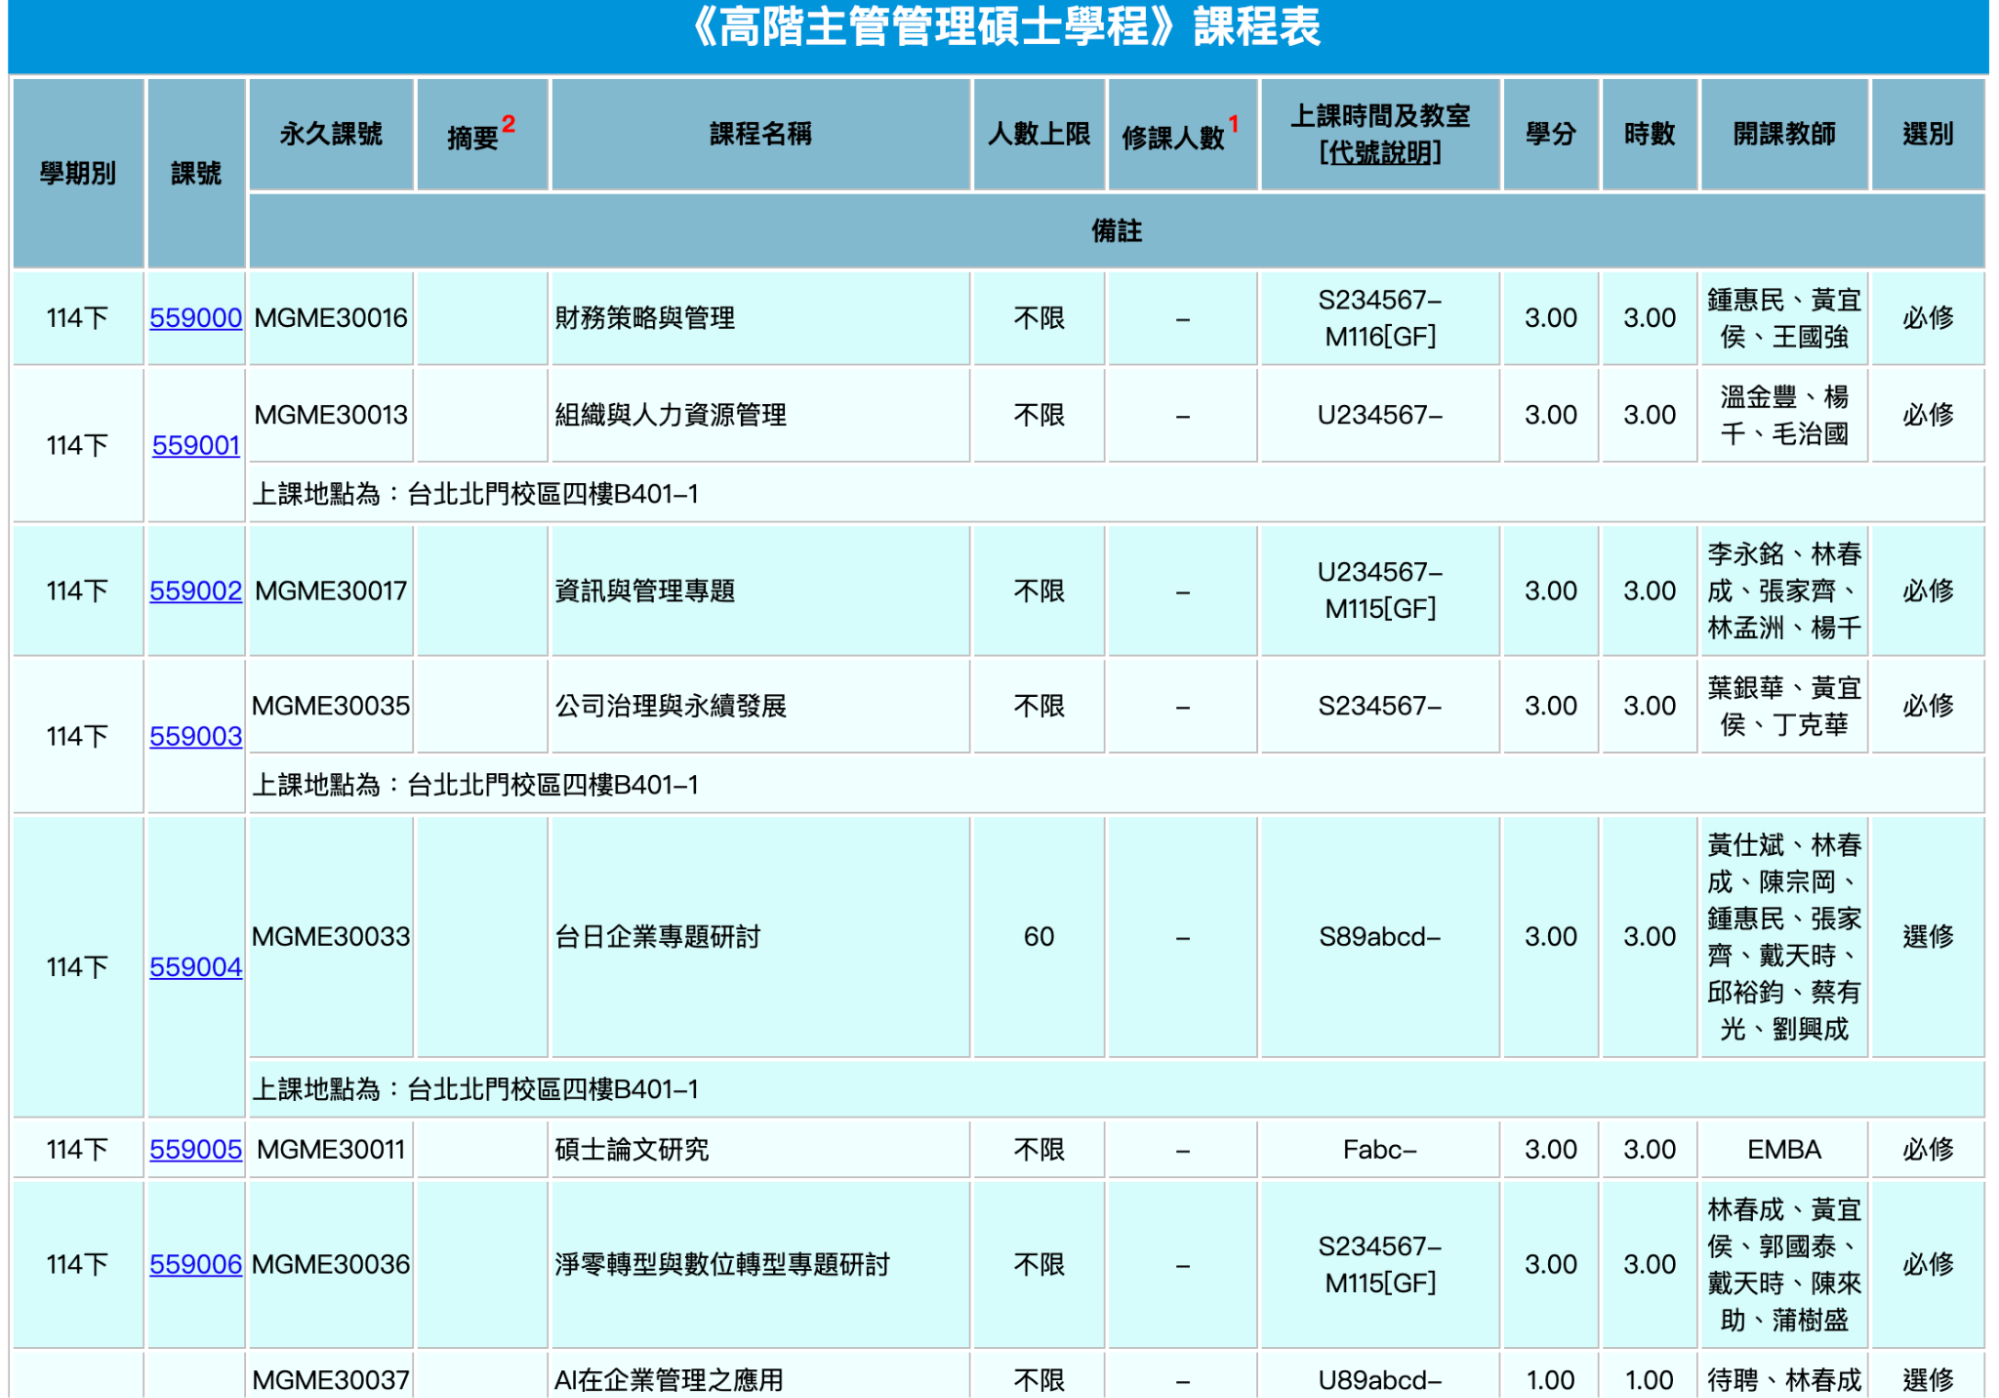
Task: Click the 碩士論文研究 course name
Action: pyautogui.click(x=631, y=1149)
